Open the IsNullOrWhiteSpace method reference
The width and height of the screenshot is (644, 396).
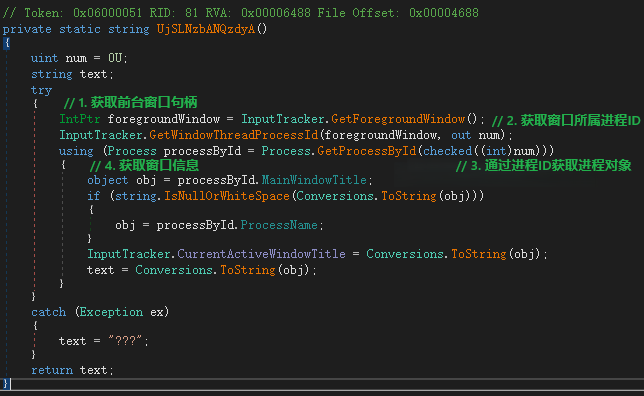(x=227, y=196)
